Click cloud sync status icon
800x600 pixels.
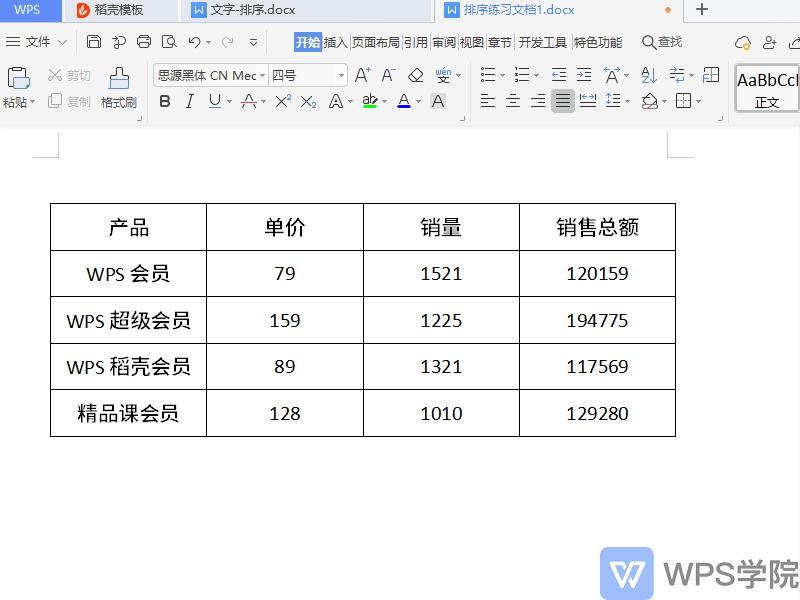pos(742,43)
